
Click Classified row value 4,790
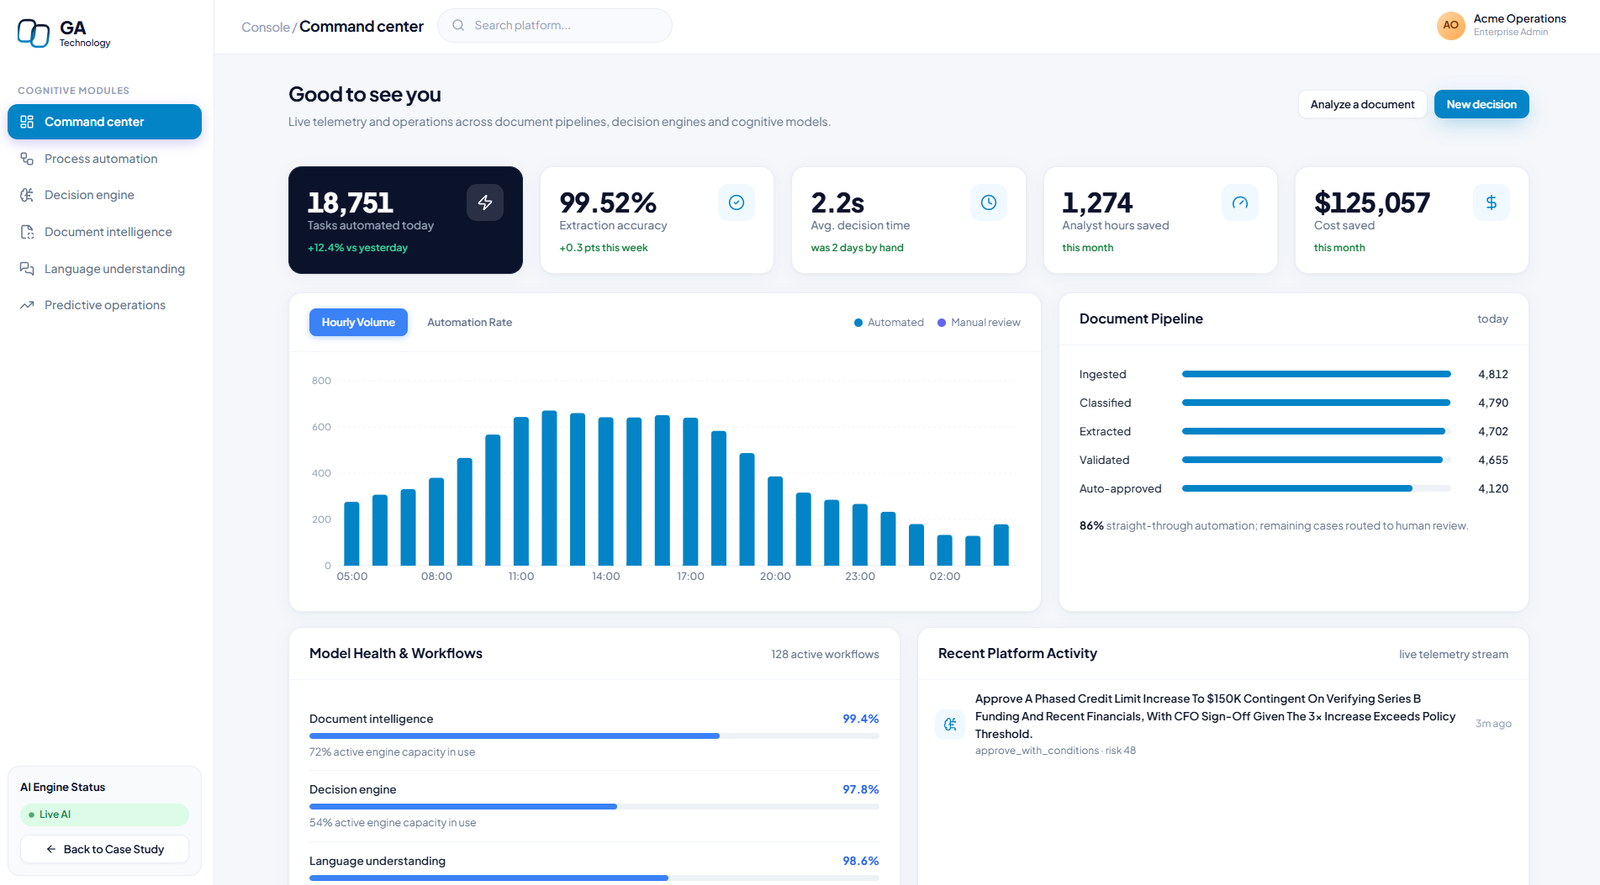(1493, 403)
